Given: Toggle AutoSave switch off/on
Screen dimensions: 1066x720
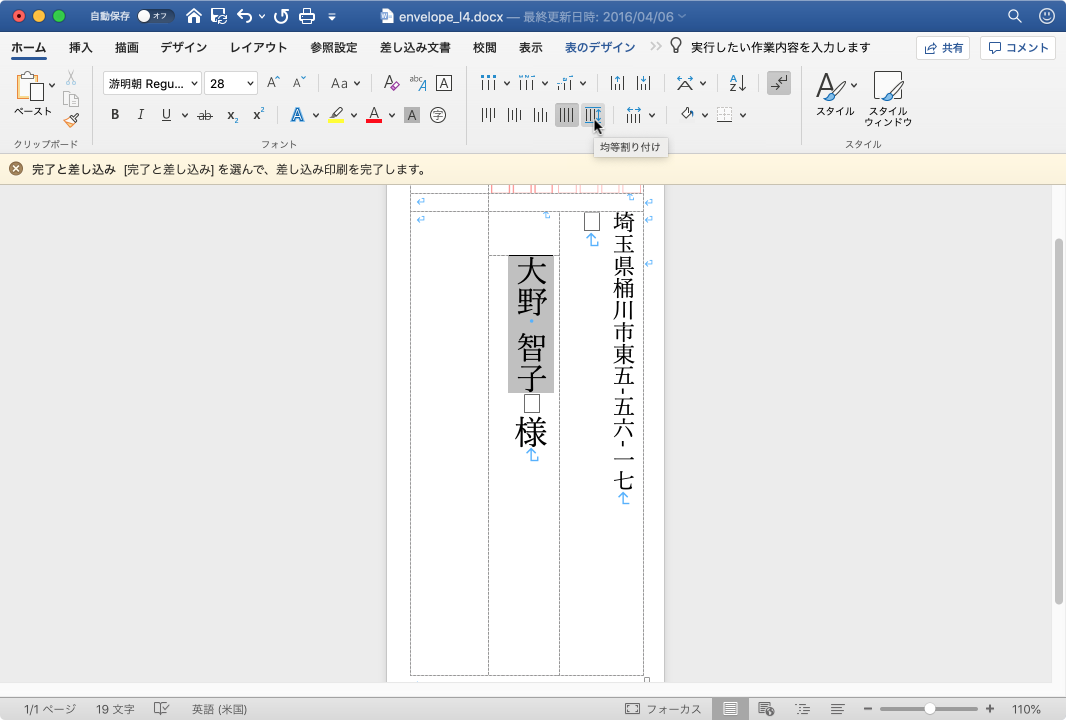Looking at the screenshot, I should tap(154, 16).
